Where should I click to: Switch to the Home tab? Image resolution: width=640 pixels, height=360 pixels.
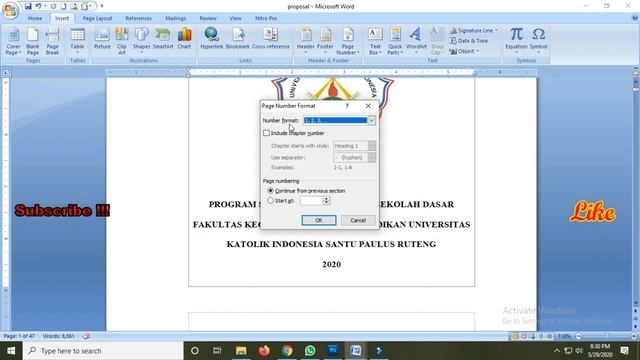(x=35, y=18)
